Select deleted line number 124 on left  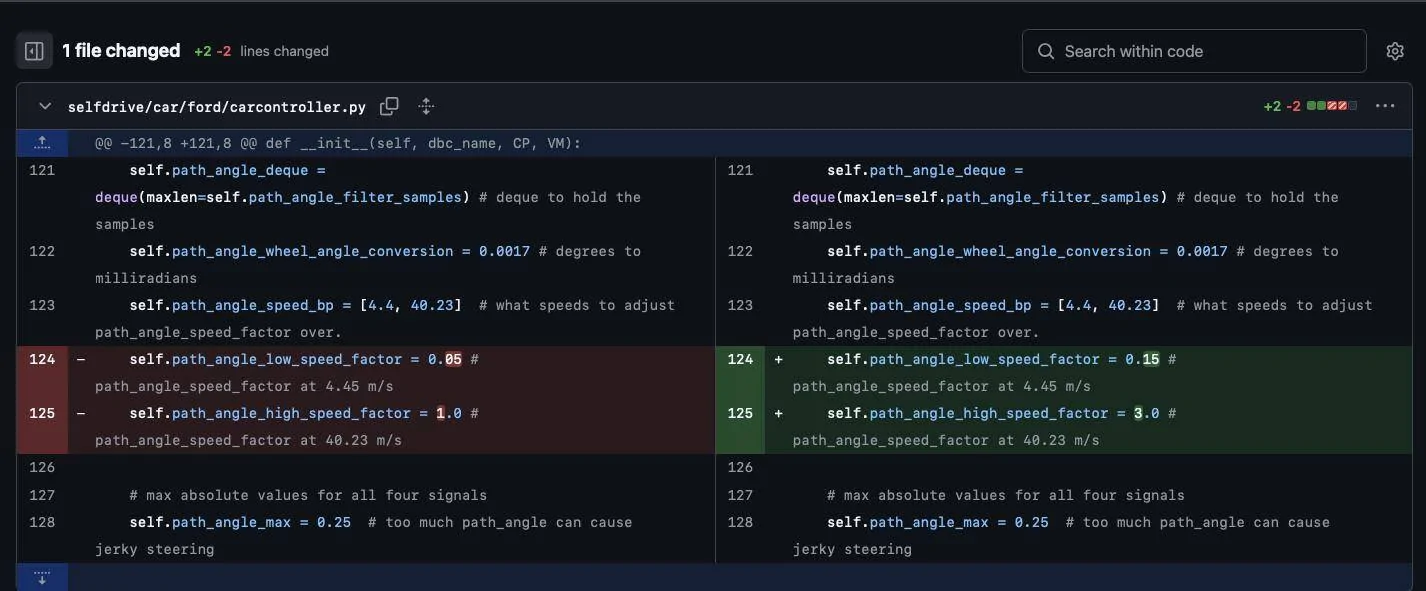(x=42, y=359)
